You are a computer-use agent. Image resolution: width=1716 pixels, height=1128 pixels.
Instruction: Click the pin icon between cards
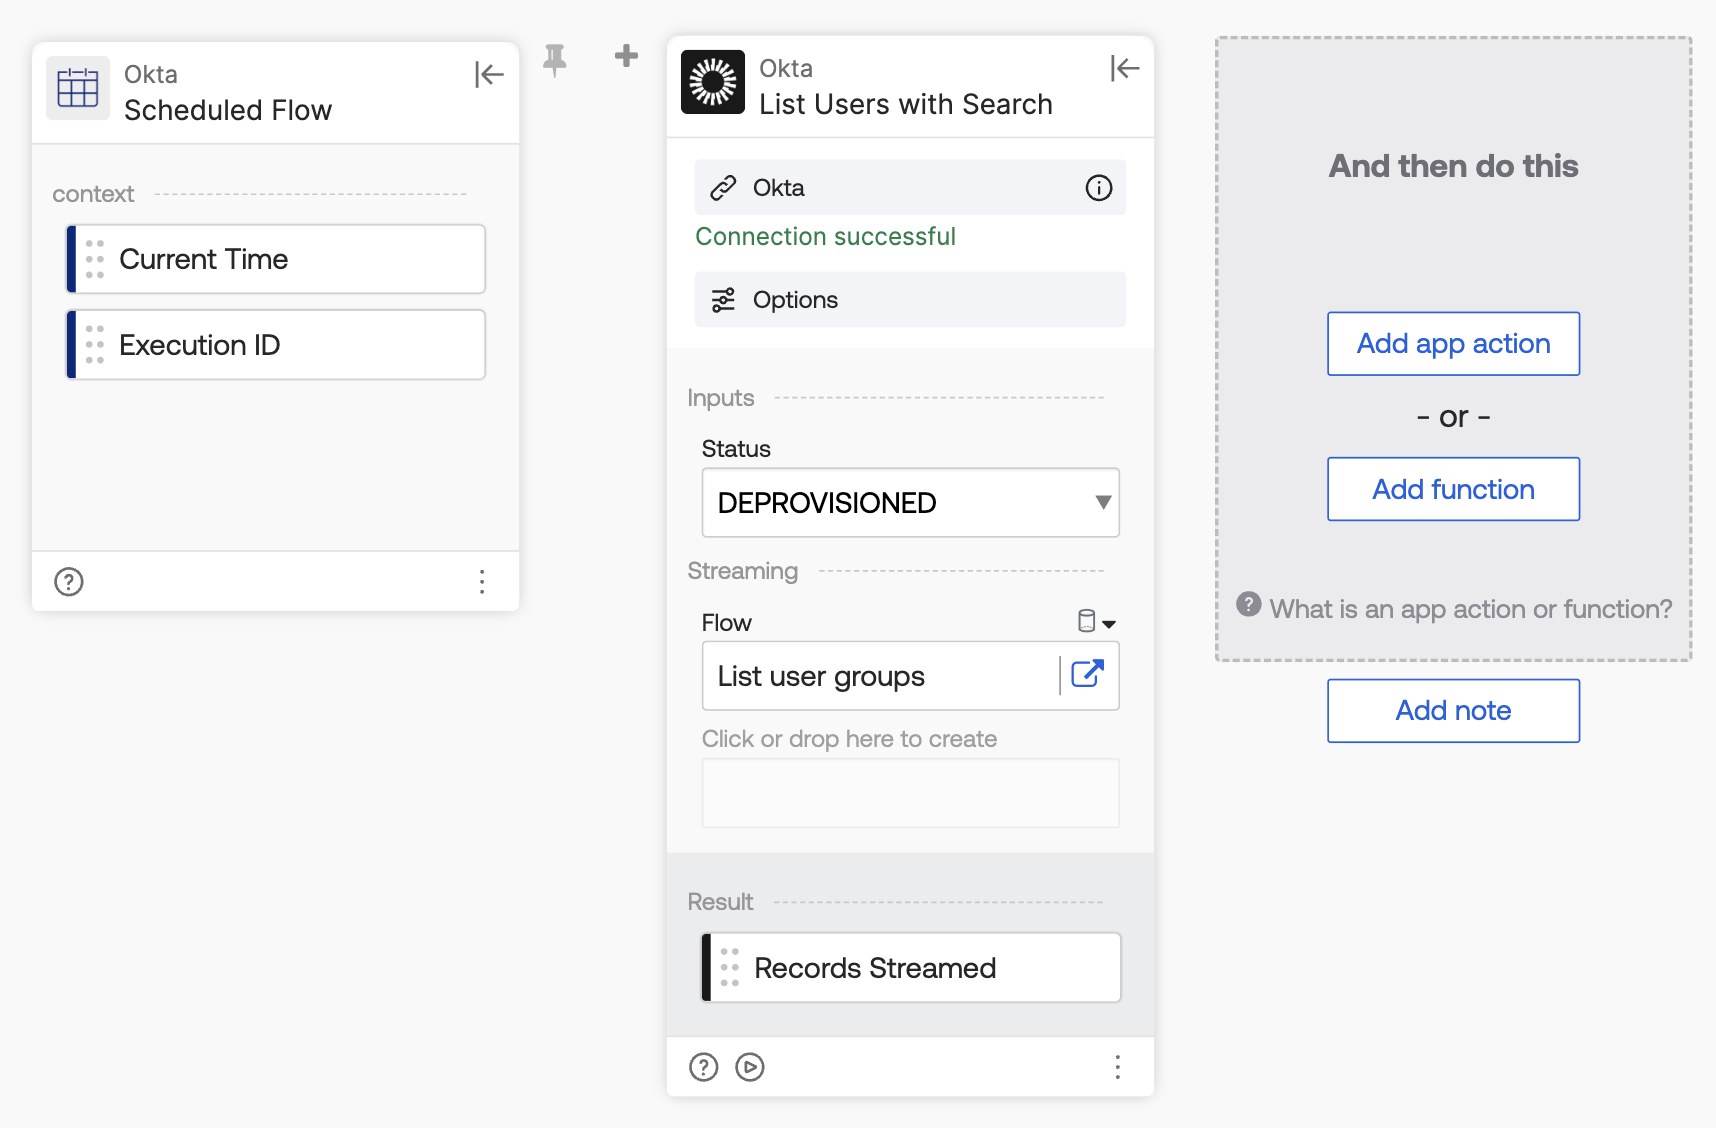(555, 60)
